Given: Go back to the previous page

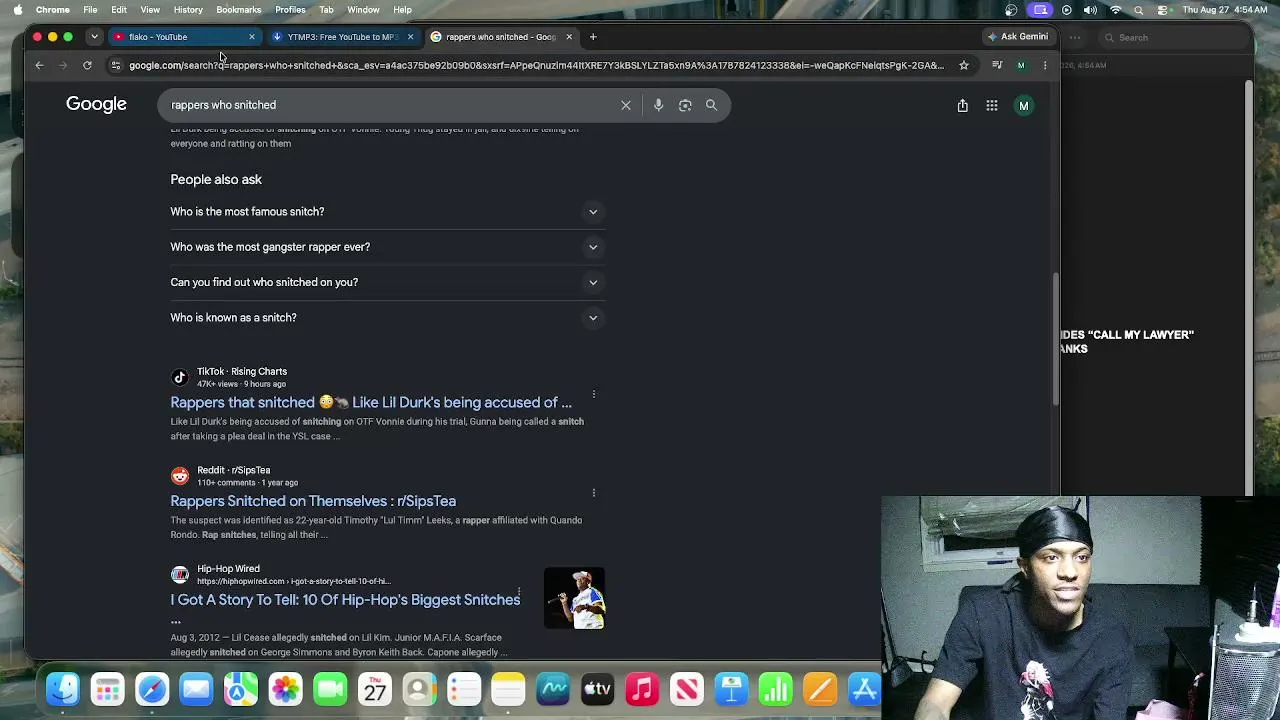Looking at the screenshot, I should [x=39, y=65].
